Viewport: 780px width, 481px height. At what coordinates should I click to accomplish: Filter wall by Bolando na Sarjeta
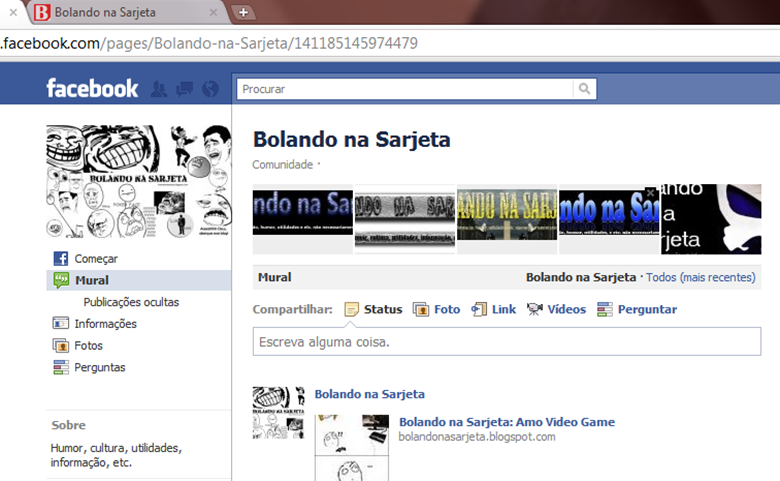581,277
